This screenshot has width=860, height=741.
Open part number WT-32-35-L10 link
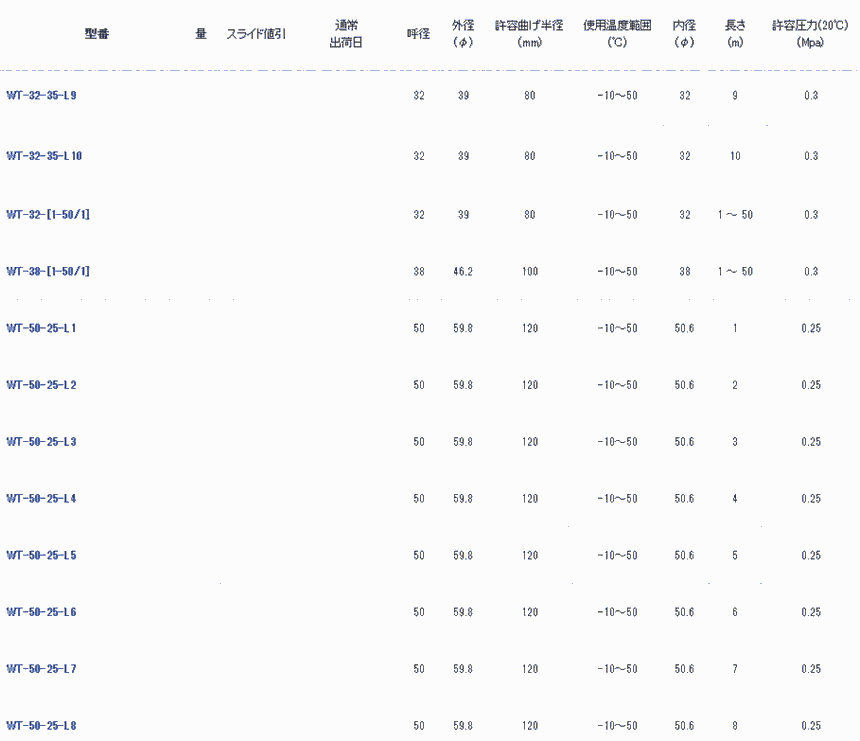click(x=44, y=156)
